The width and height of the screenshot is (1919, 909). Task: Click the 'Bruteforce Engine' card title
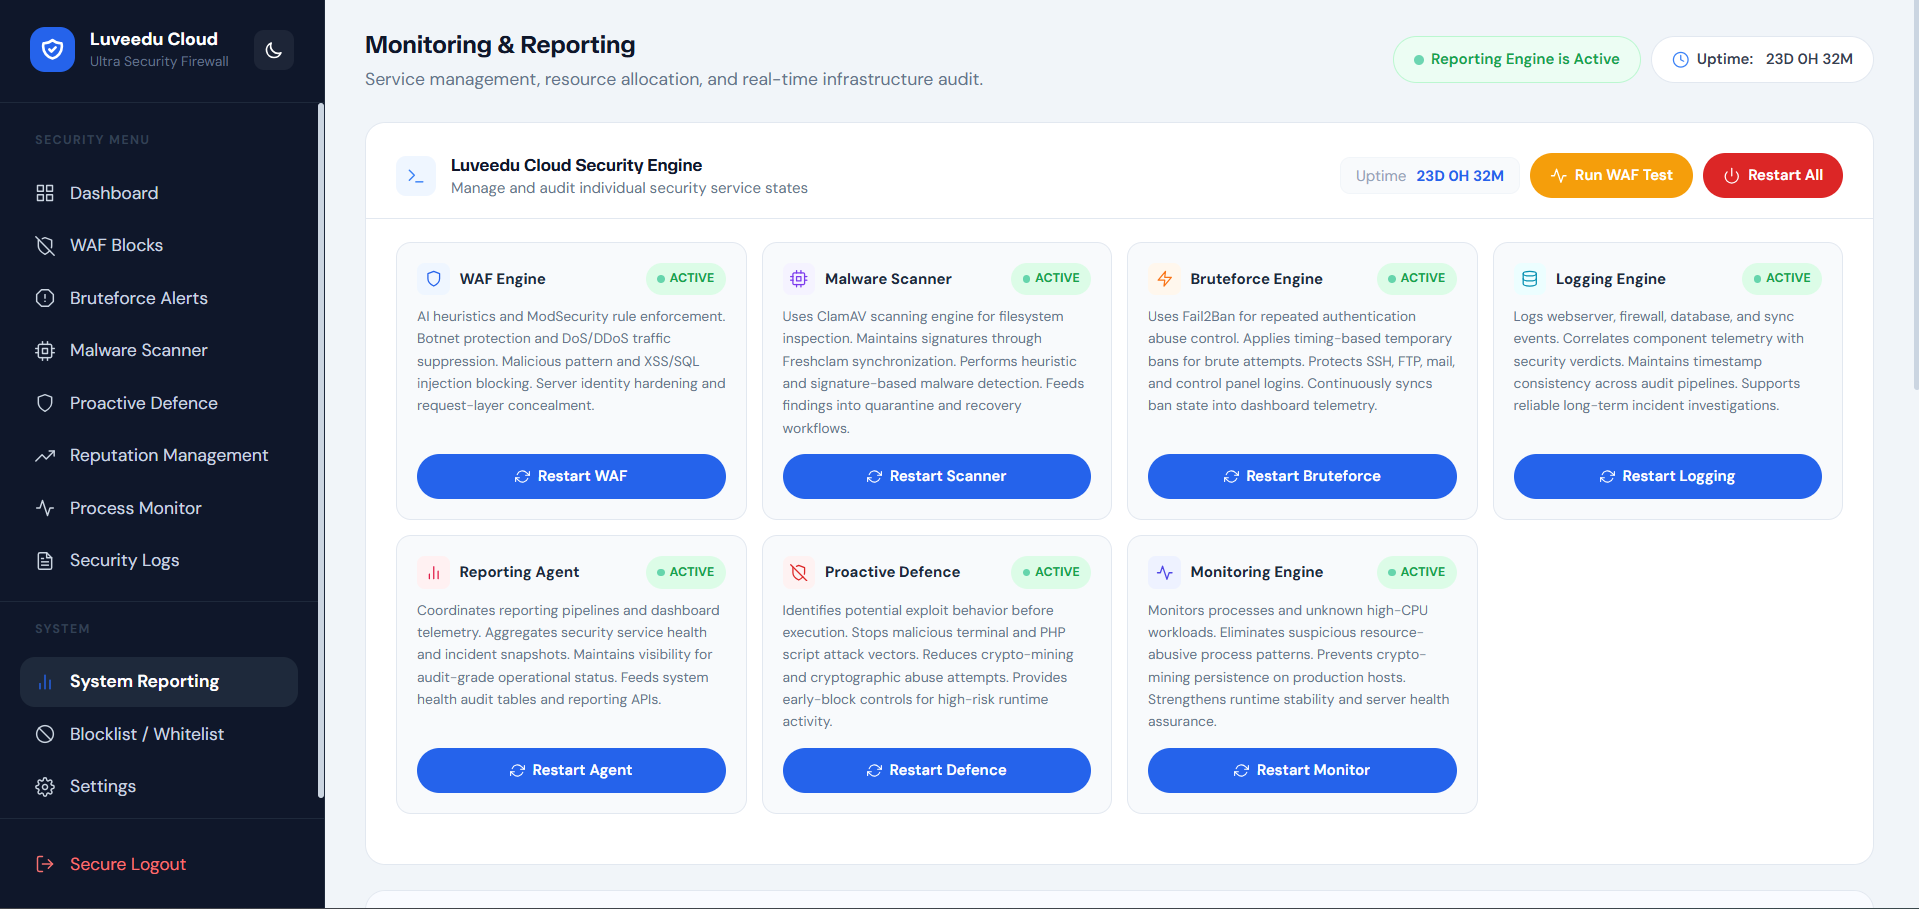pos(1256,279)
